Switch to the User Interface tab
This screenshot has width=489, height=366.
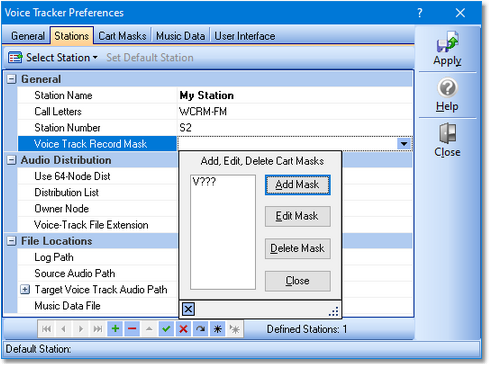(x=245, y=36)
